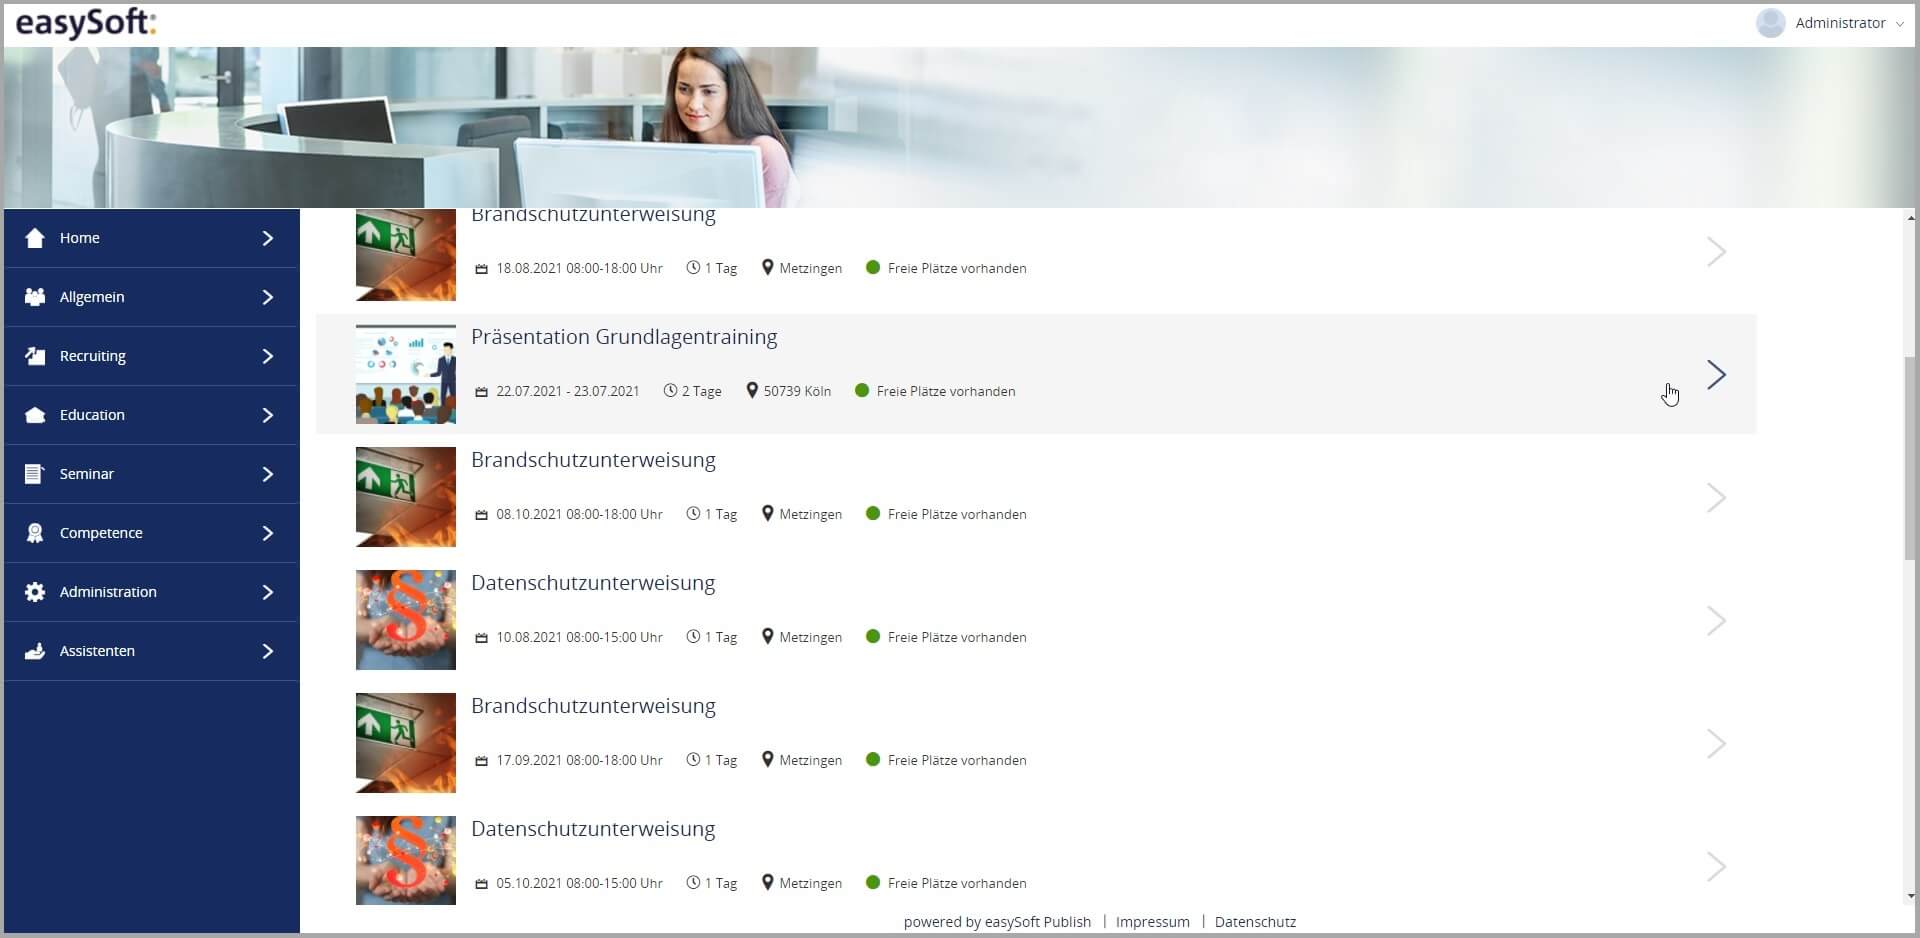Click the vertical scrollbar thumb of seminar list
1920x938 pixels.
point(1910,458)
